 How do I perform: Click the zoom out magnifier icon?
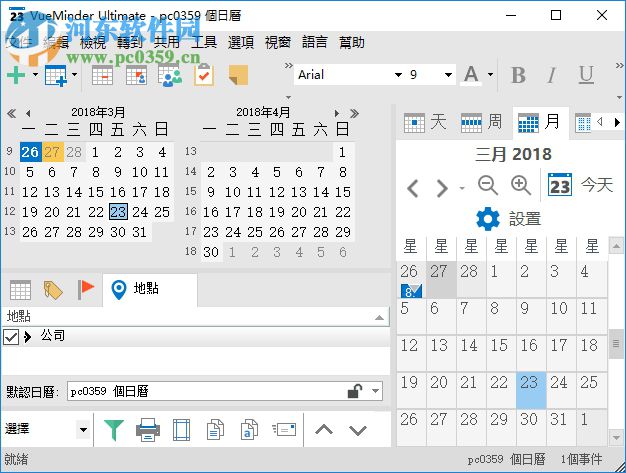tap(488, 185)
